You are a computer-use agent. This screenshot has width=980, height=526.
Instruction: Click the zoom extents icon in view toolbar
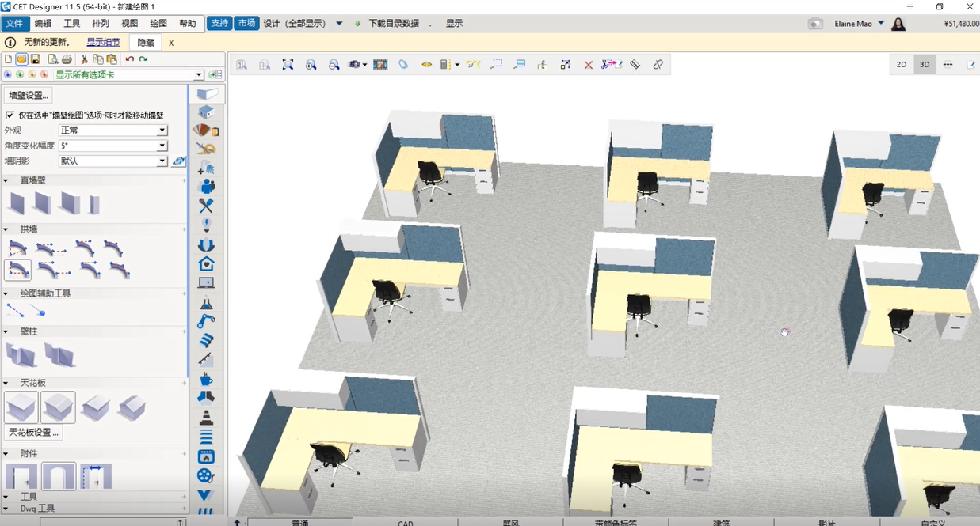[x=288, y=65]
